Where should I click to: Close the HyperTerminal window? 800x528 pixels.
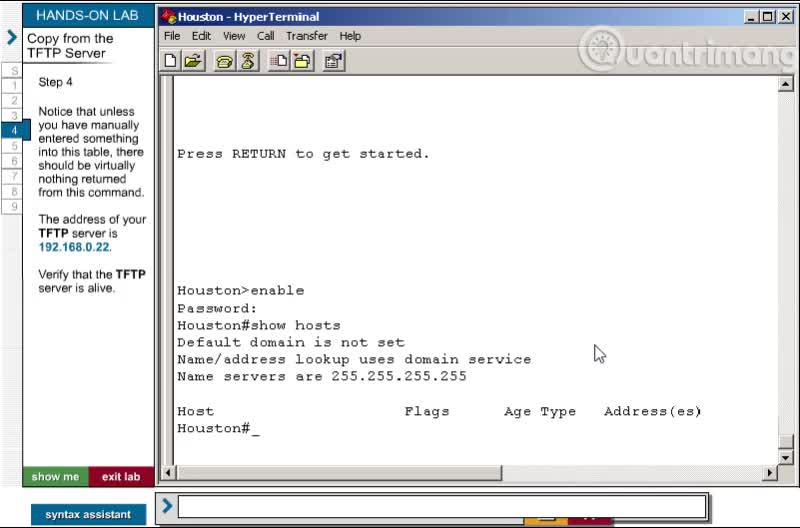786,17
